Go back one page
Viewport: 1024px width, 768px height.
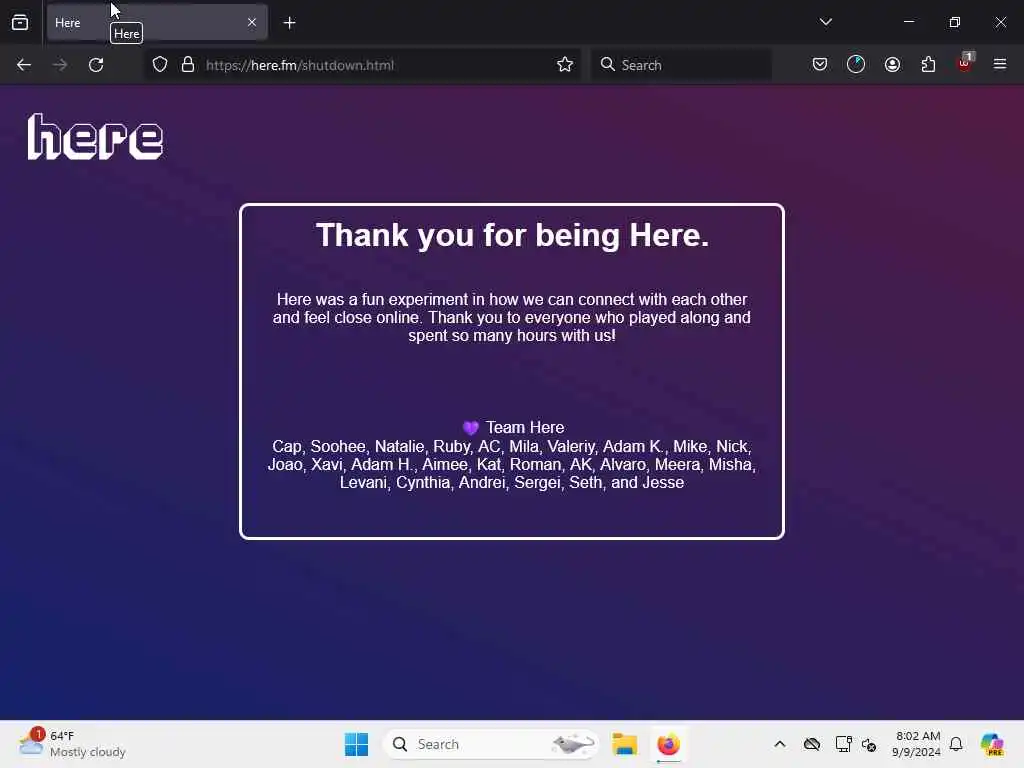[x=24, y=65]
